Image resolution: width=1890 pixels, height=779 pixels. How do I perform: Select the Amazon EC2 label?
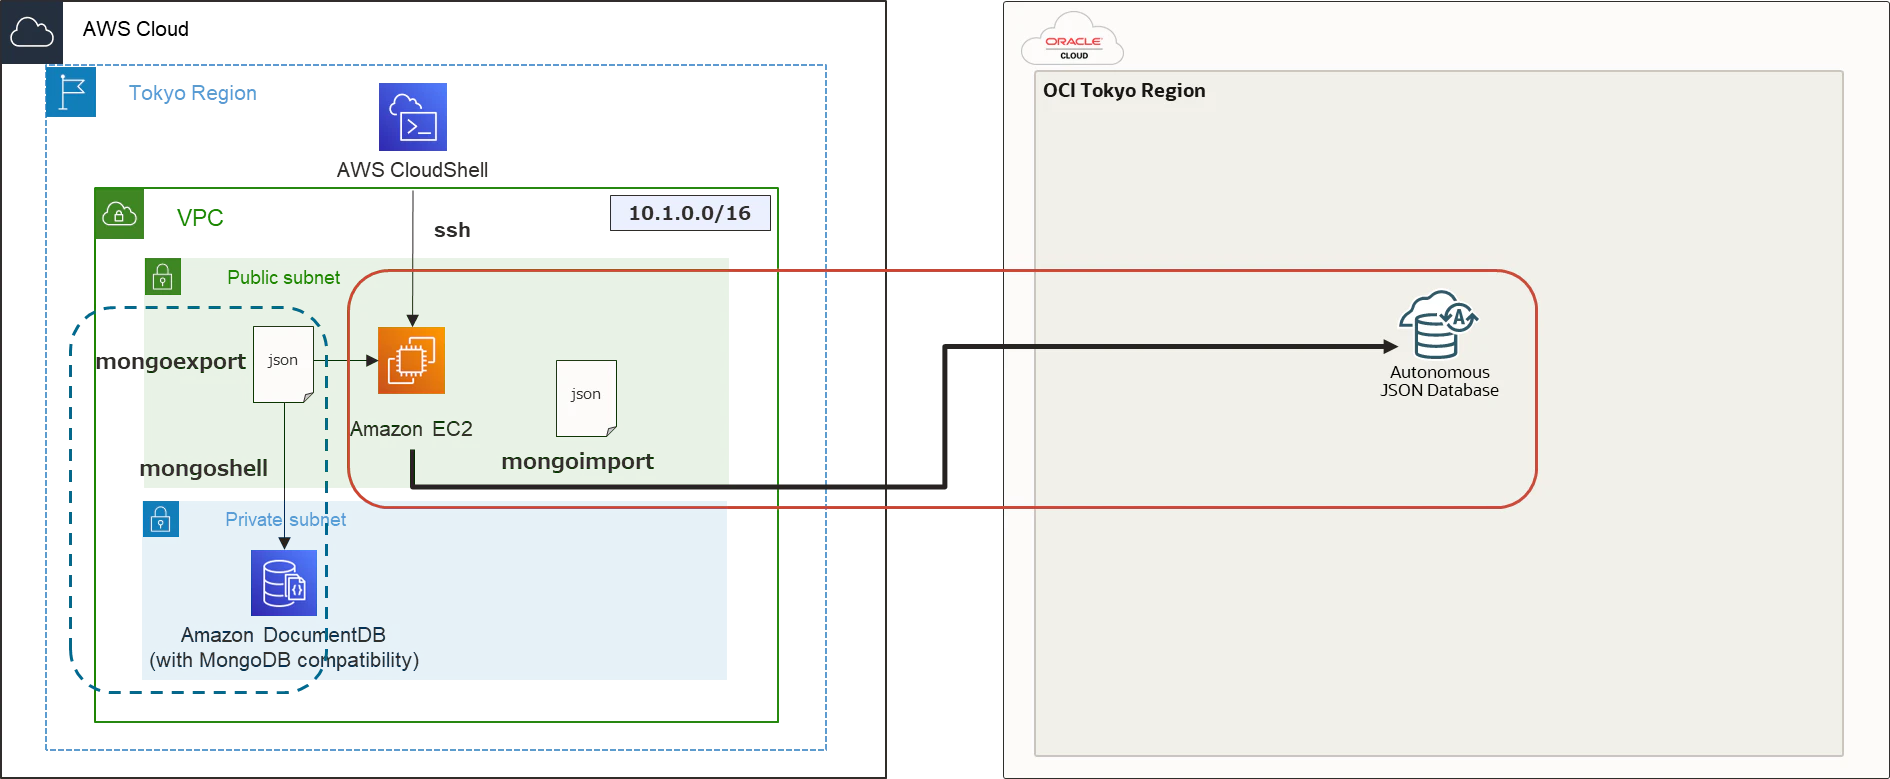point(411,429)
